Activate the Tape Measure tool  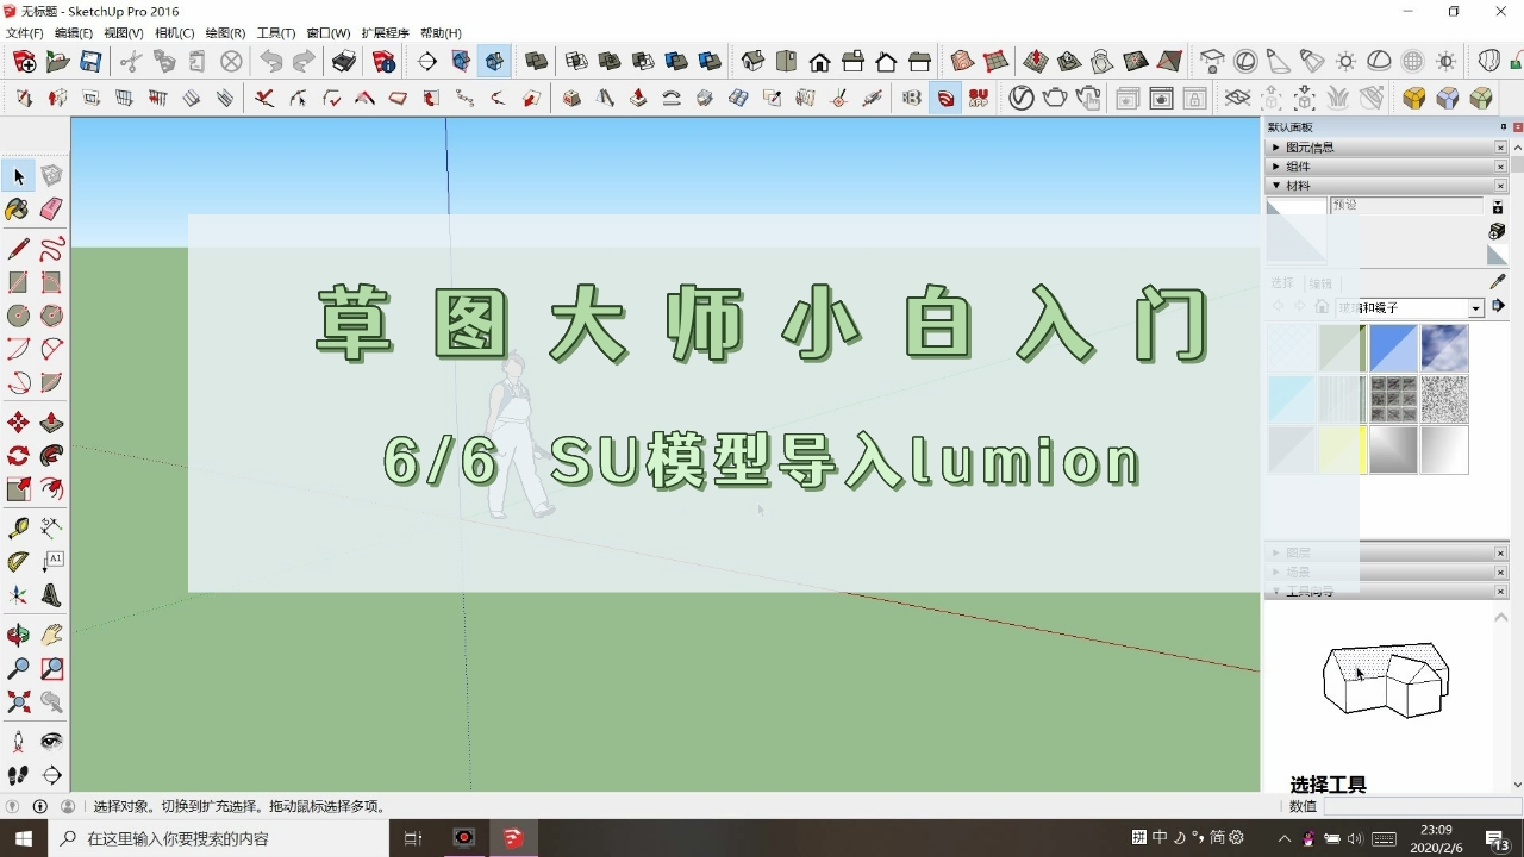click(18, 528)
